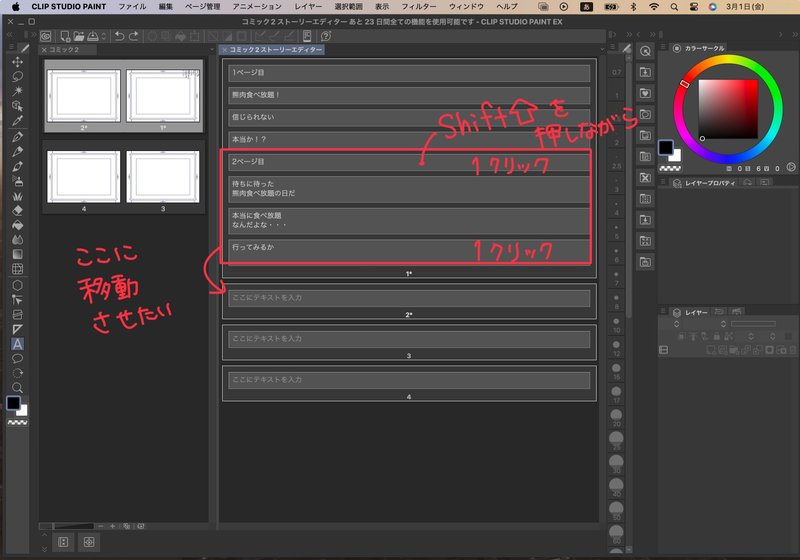This screenshot has width=800, height=560.
Task: Redo the last action
Action: [x=134, y=36]
